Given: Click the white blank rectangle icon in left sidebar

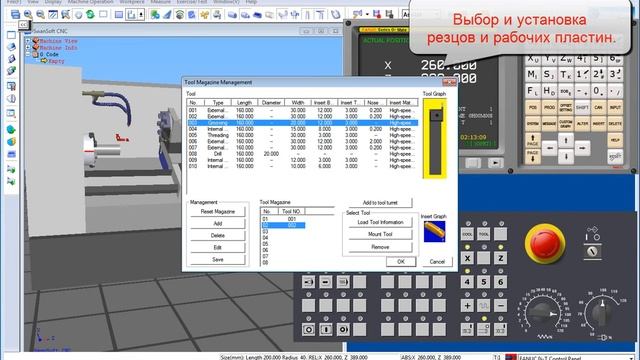Looking at the screenshot, I should tap(11, 35).
